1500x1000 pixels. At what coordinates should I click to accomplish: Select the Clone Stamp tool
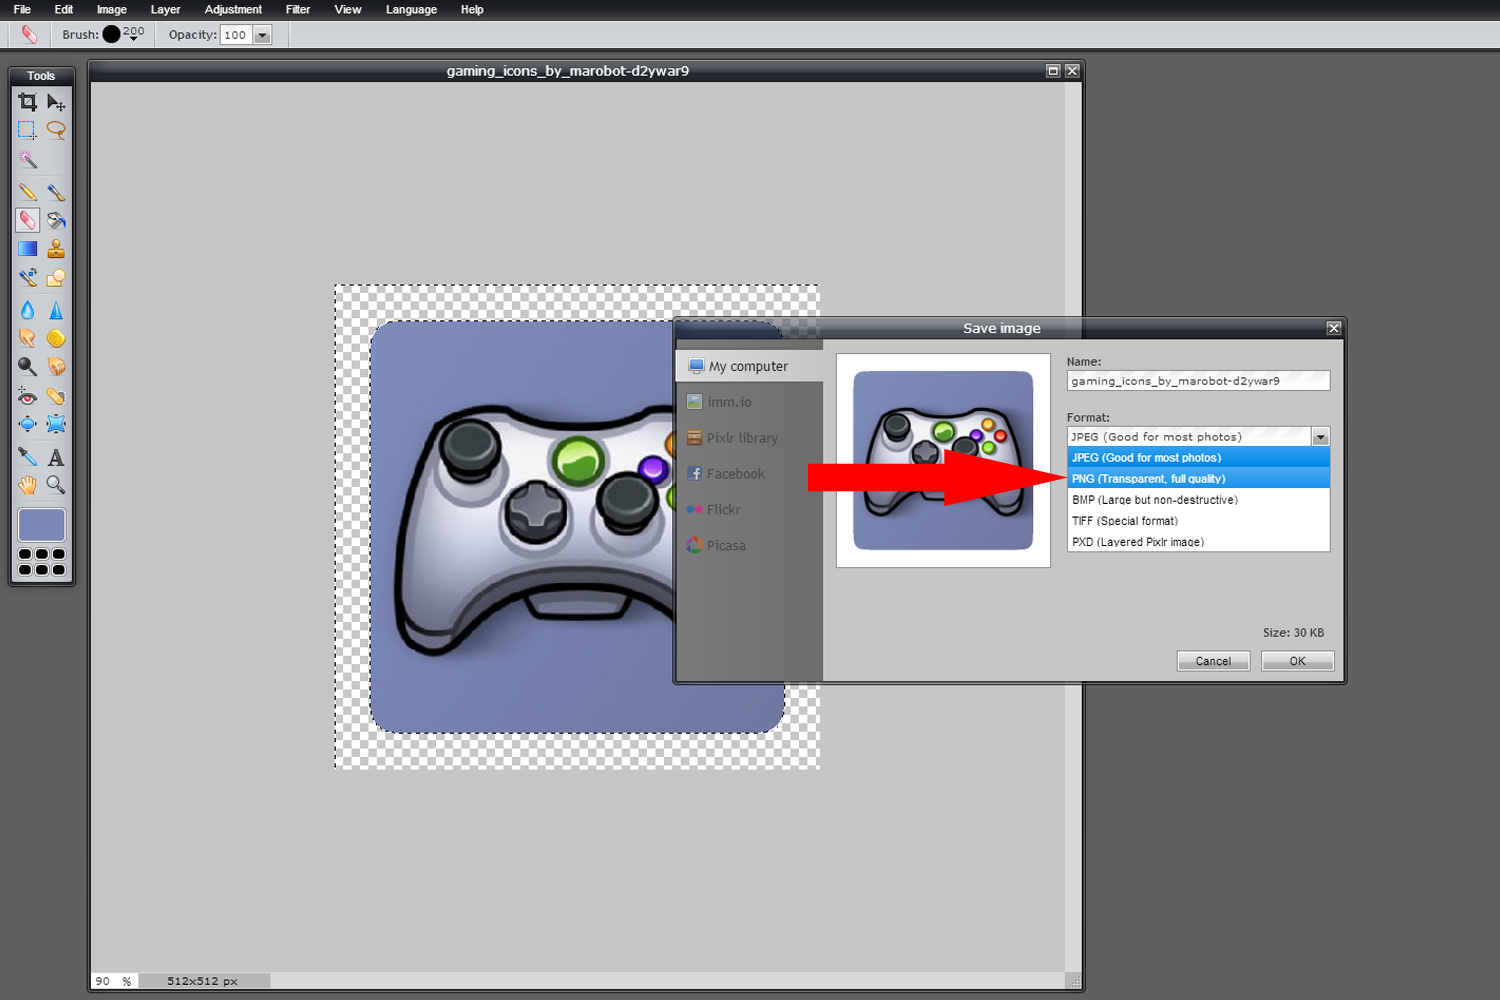pyautogui.click(x=56, y=249)
